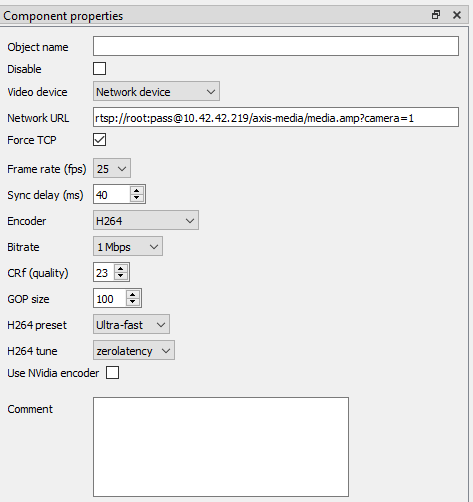Enable the Disable checkbox

100,69
